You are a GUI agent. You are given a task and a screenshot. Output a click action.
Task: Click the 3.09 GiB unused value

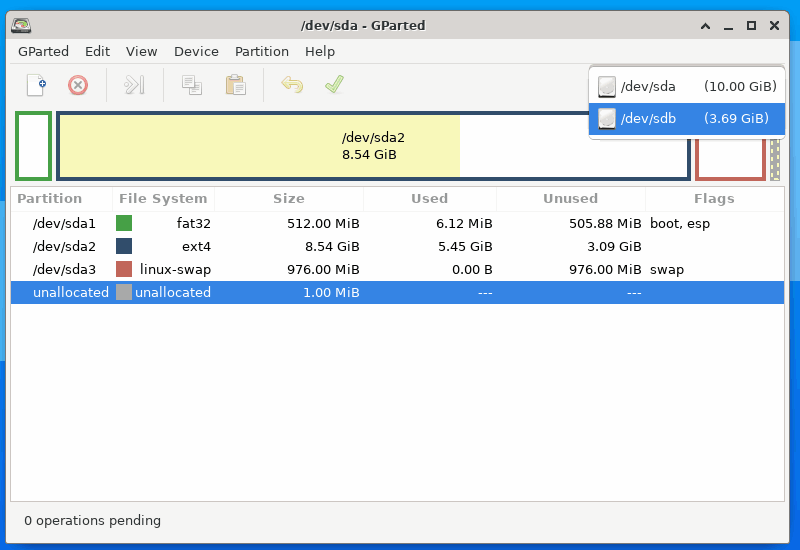[614, 246]
